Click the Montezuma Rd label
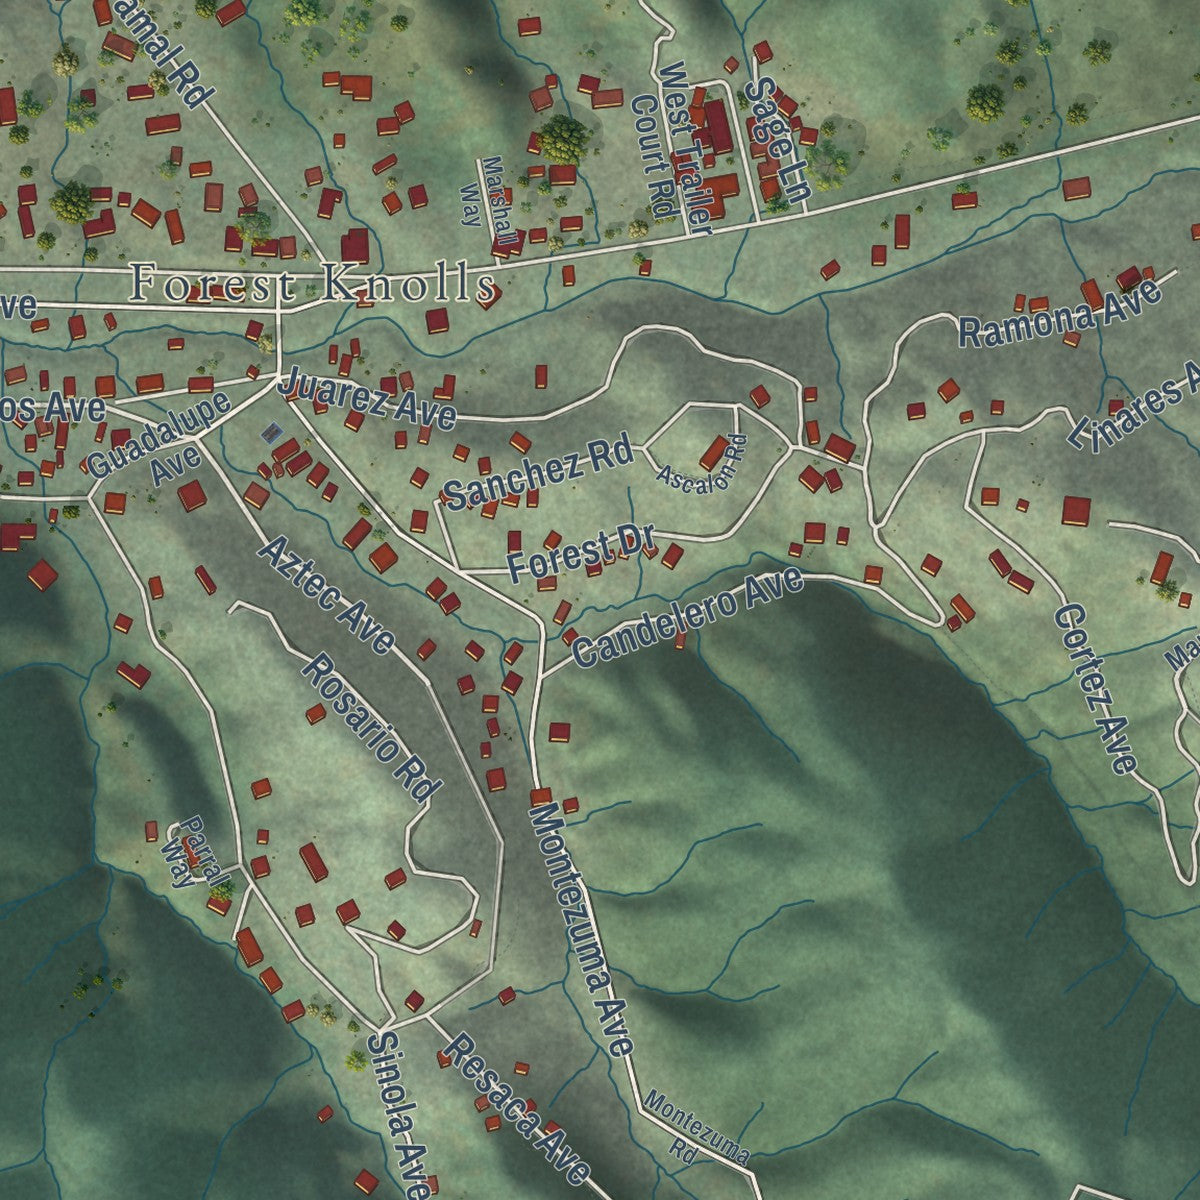Screen dimensions: 1200x1200 (x=697, y=1127)
